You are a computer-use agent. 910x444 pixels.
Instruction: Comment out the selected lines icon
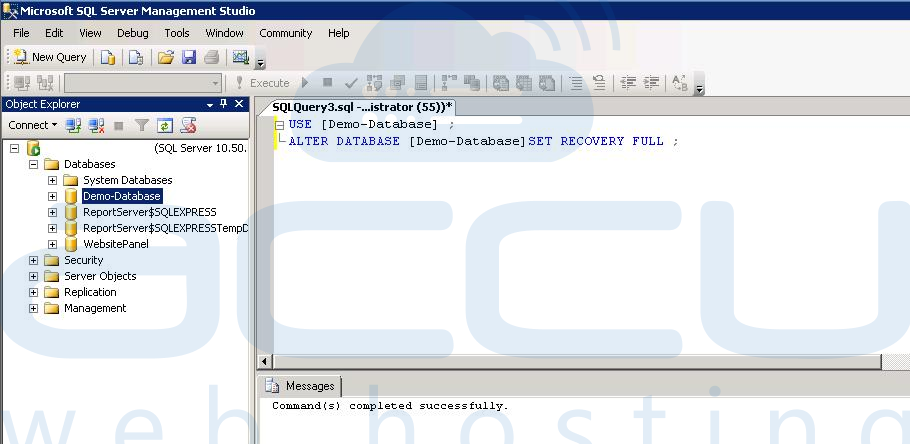click(x=576, y=83)
